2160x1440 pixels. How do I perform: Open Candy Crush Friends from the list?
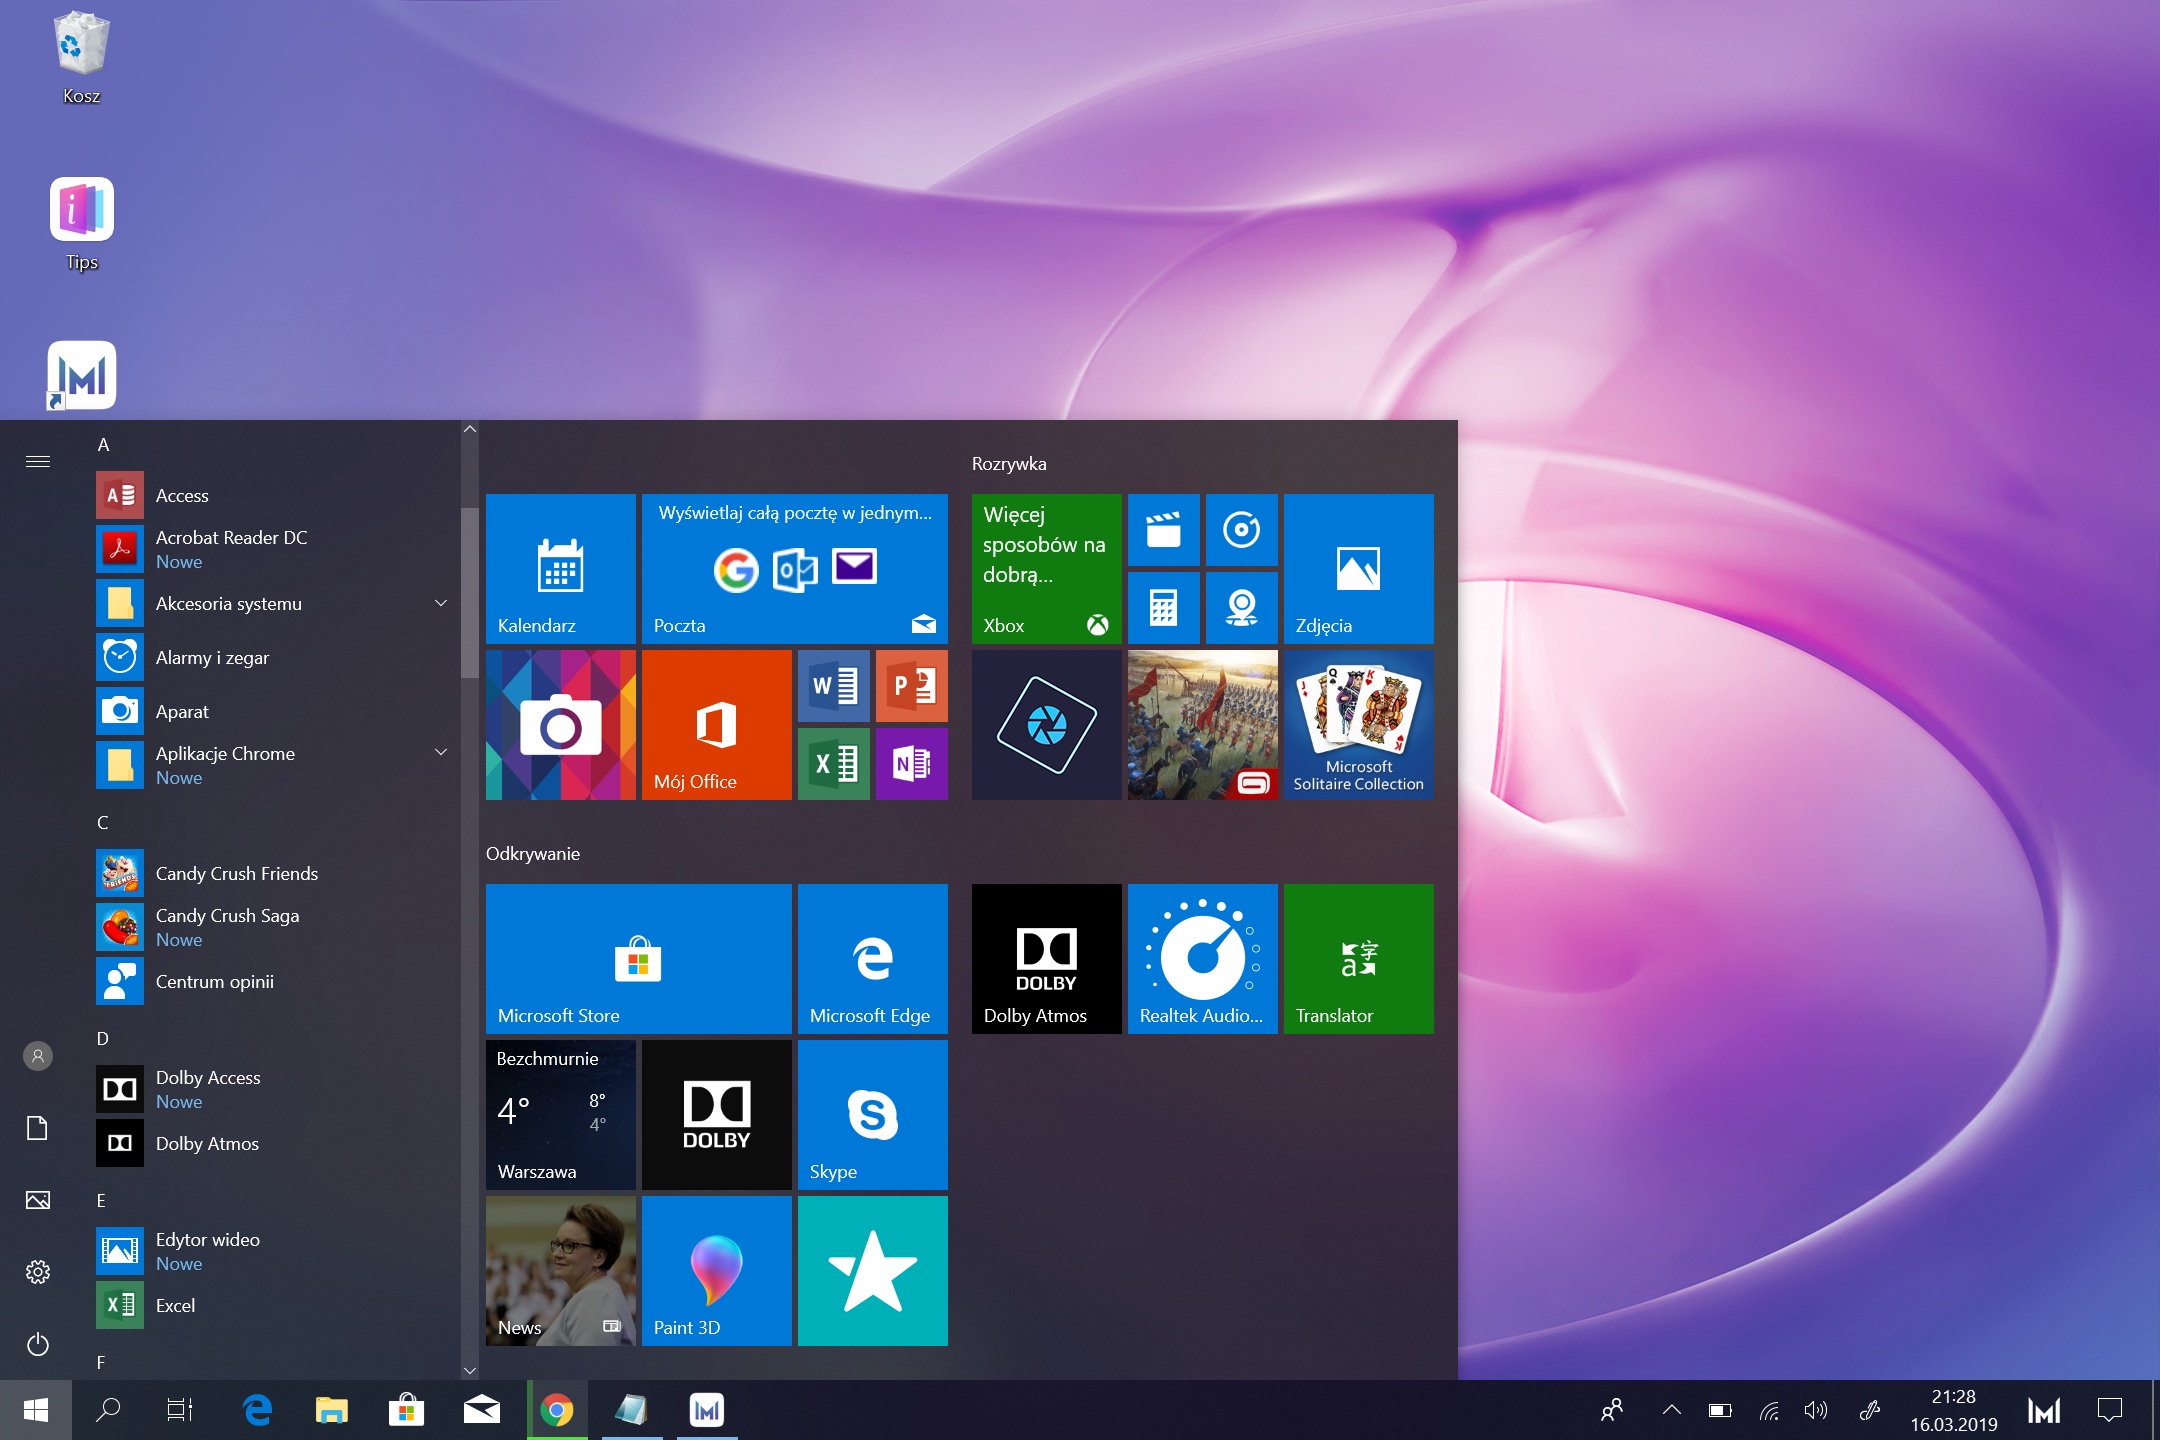tap(275, 874)
